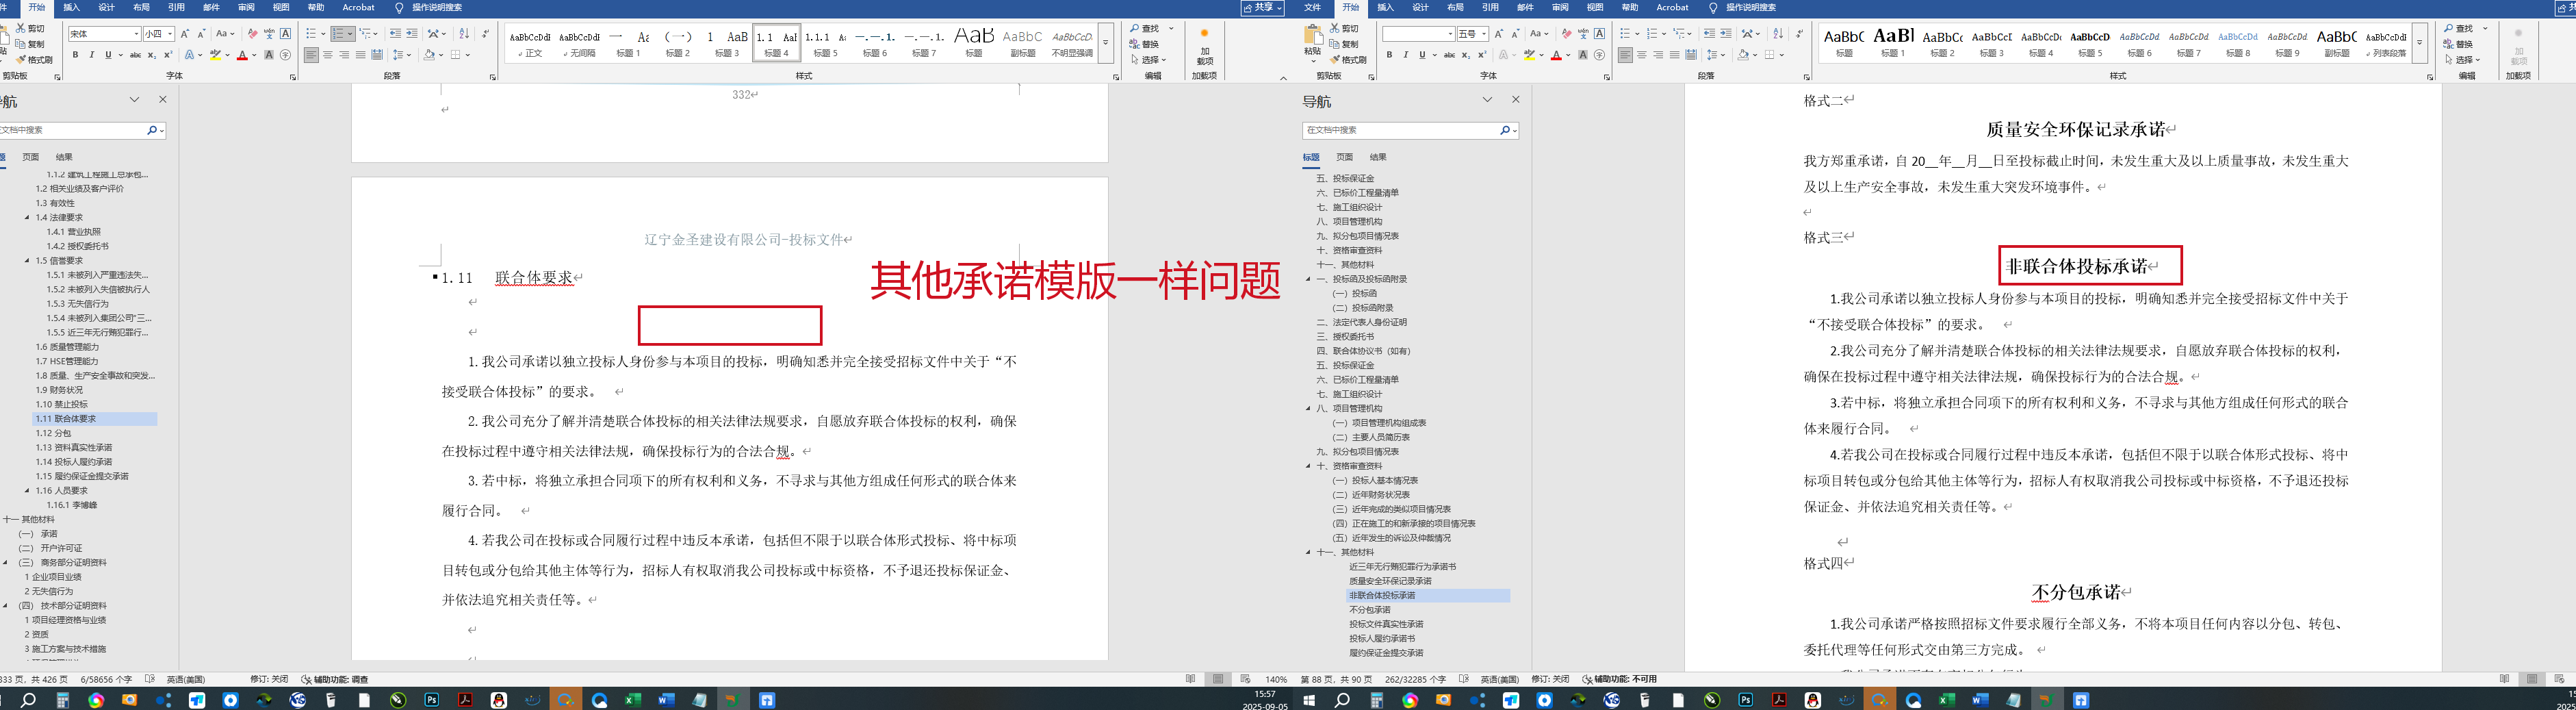
Task: Click format painter 格式刷 beside 宋体 font box
Action: point(35,60)
